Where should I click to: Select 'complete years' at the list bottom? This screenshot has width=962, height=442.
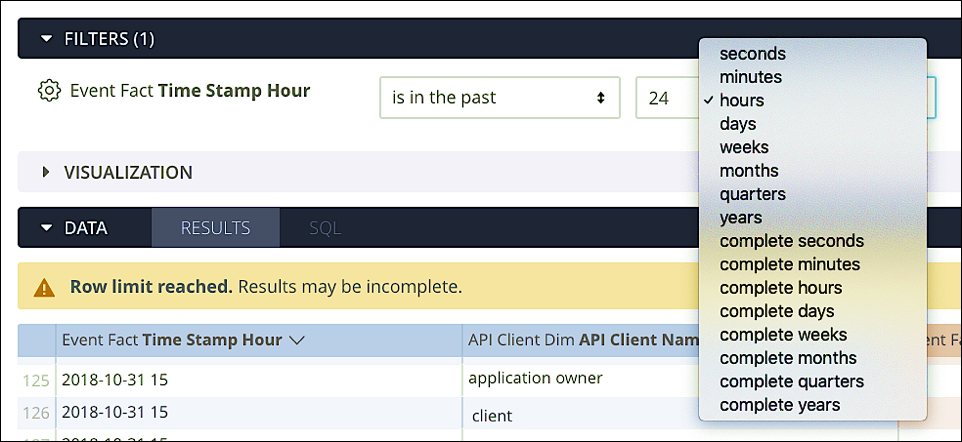pos(780,405)
